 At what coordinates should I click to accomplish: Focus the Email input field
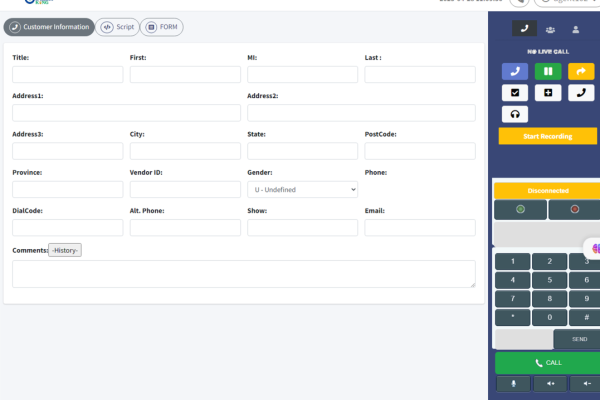tap(420, 228)
